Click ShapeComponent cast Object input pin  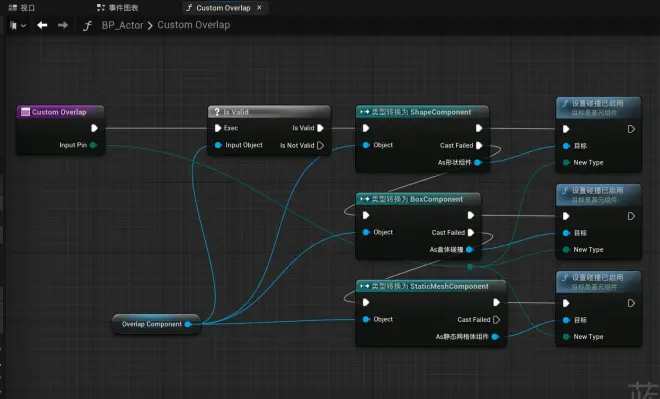click(366, 145)
